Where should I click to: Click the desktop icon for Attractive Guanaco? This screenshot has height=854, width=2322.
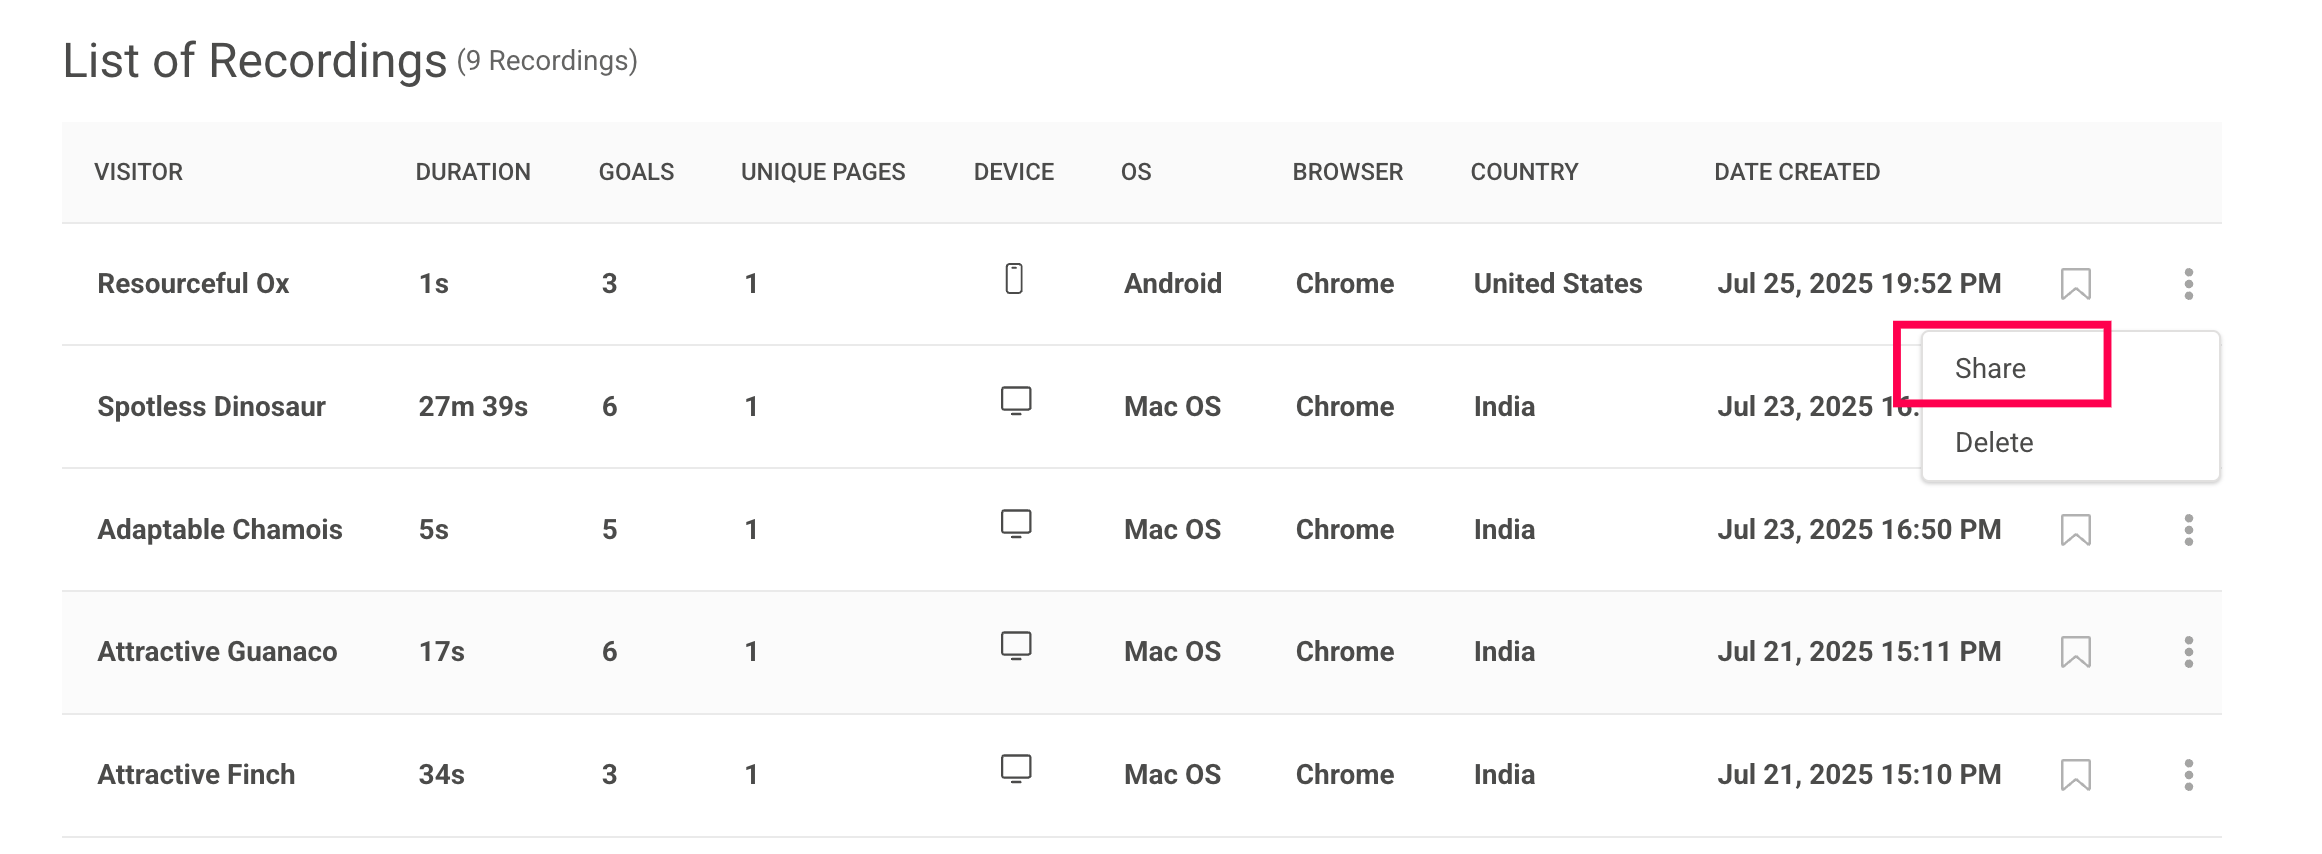pyautogui.click(x=1016, y=646)
